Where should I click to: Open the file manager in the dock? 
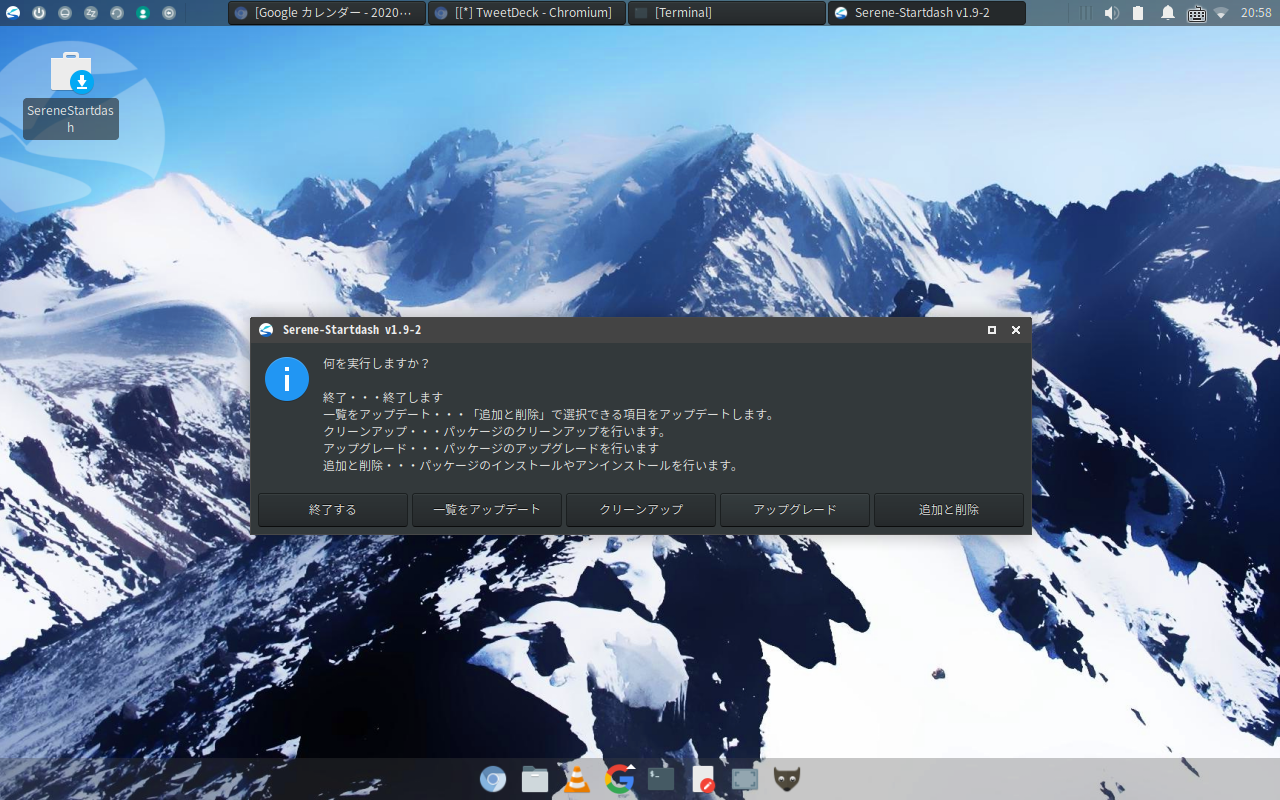(x=535, y=779)
